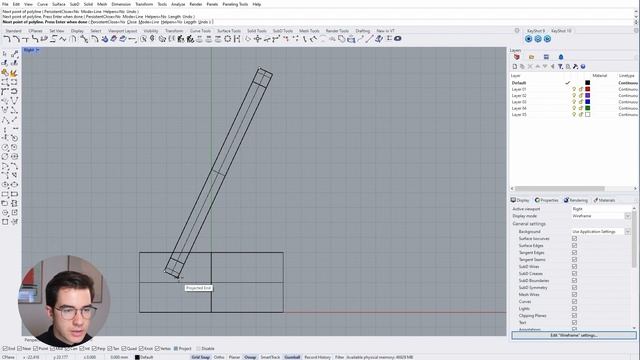Toggle the Vertex osnap checkbox
Viewport: 640px width, 360px height.
(x=157, y=349)
